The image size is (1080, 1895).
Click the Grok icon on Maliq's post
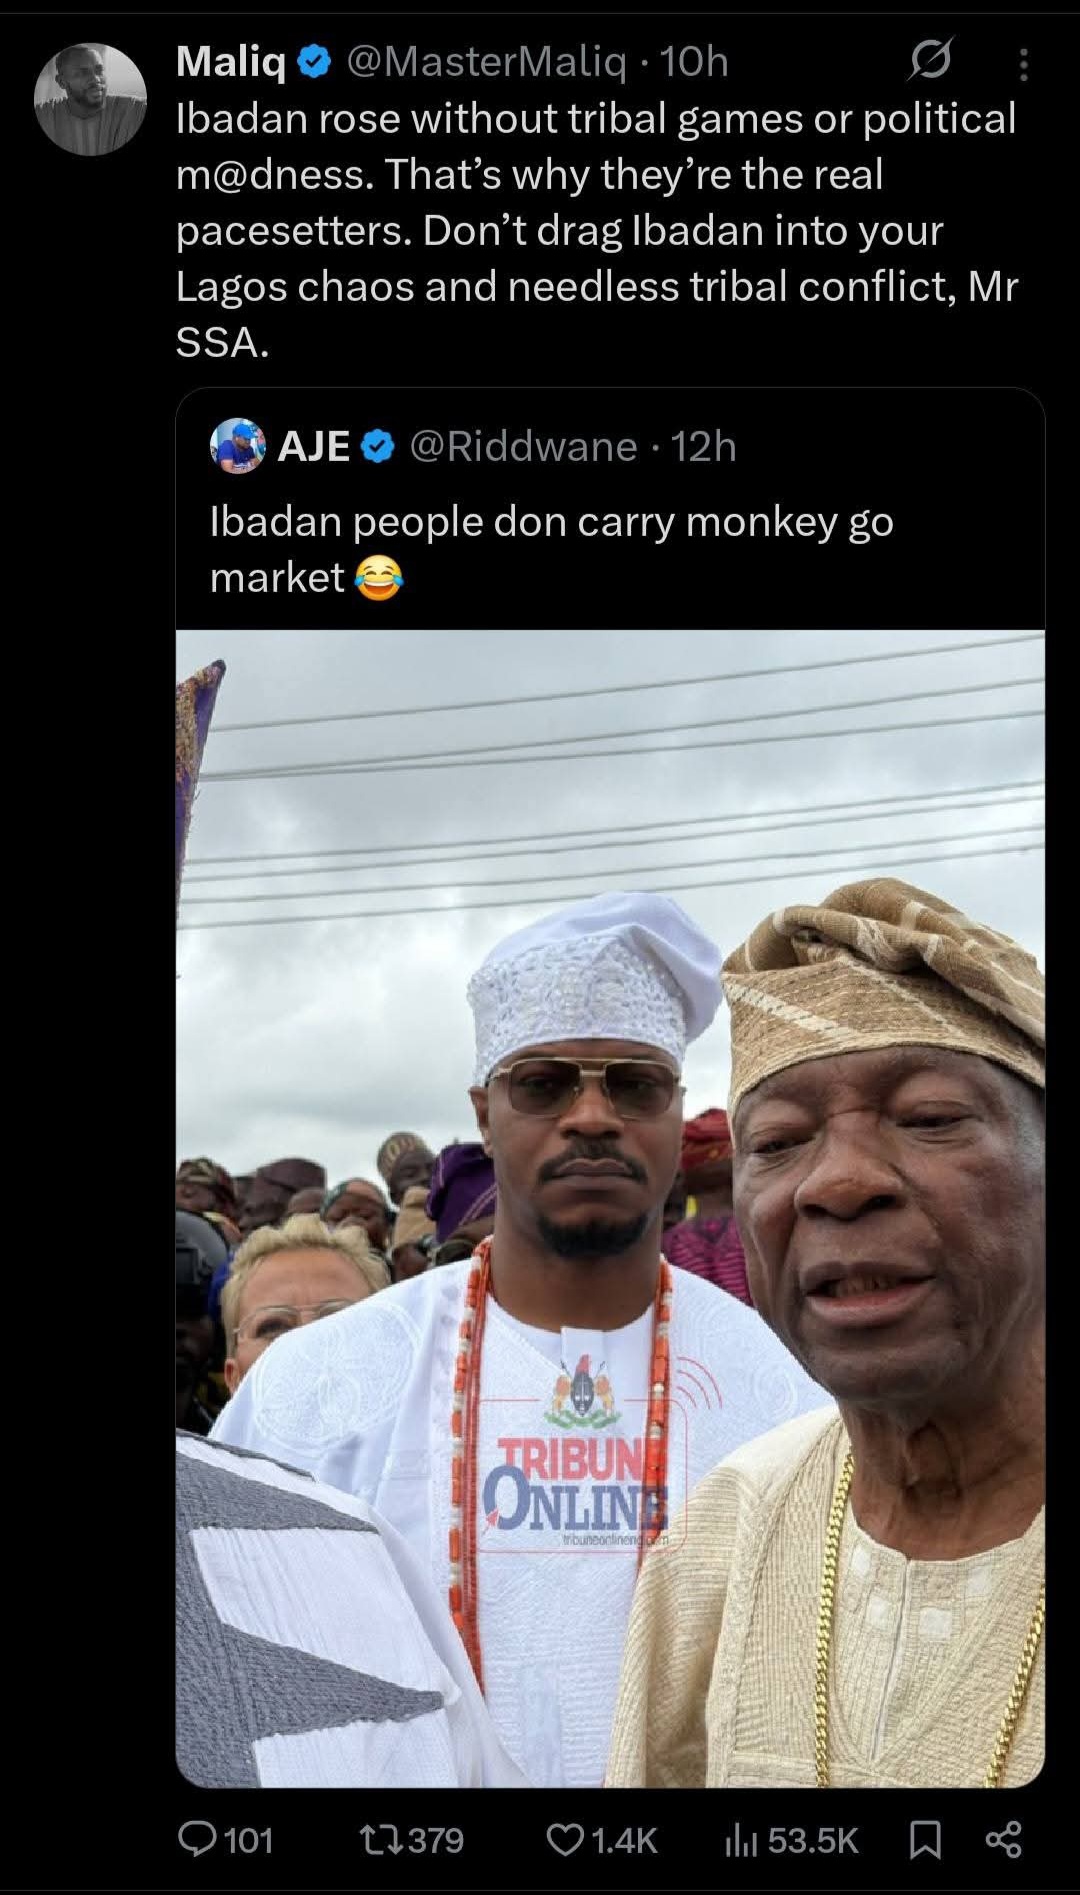coord(929,63)
